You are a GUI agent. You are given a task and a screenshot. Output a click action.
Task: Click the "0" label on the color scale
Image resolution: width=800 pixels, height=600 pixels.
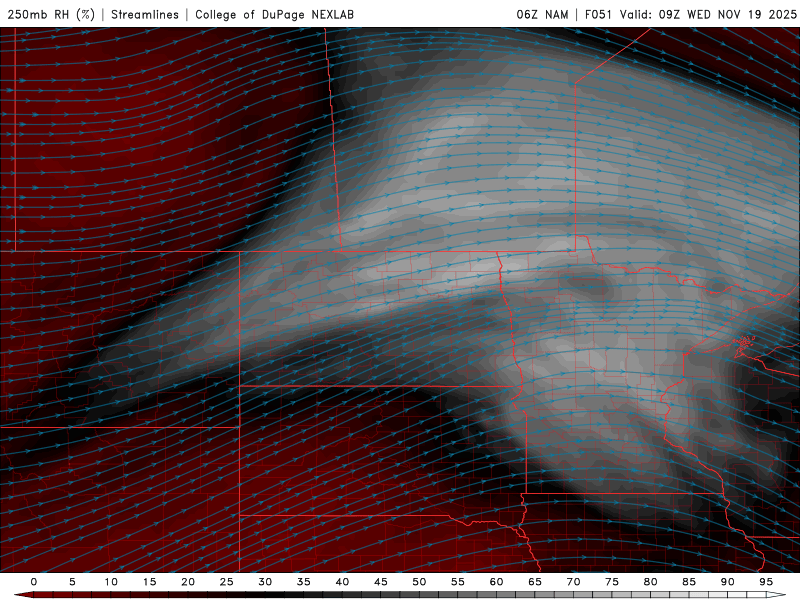(34, 582)
